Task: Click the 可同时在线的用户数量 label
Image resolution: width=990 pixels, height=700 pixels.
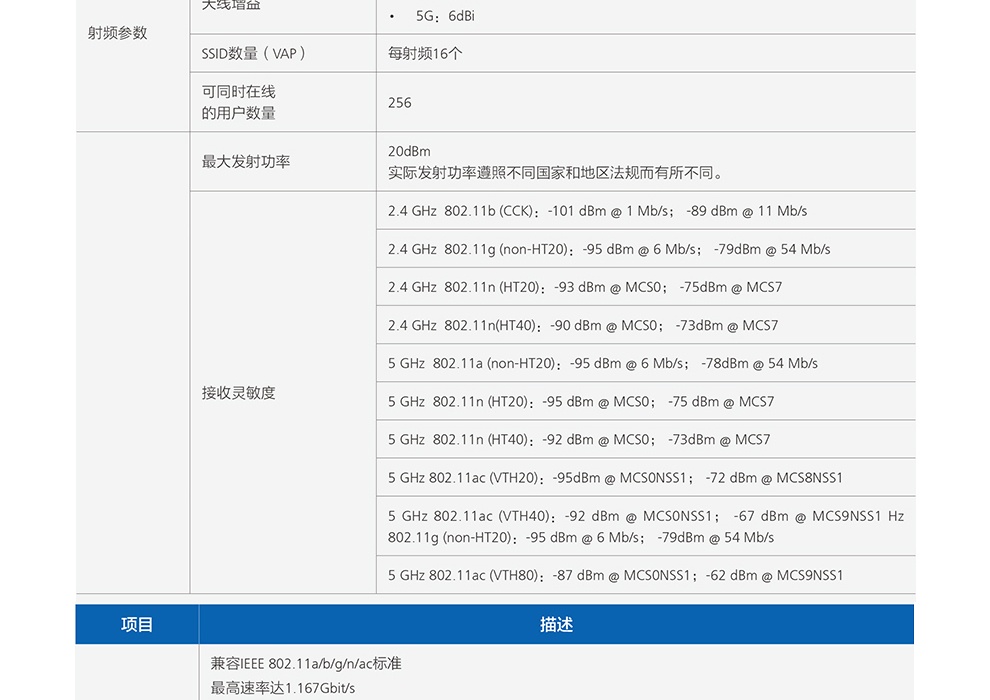Action: tap(239, 102)
